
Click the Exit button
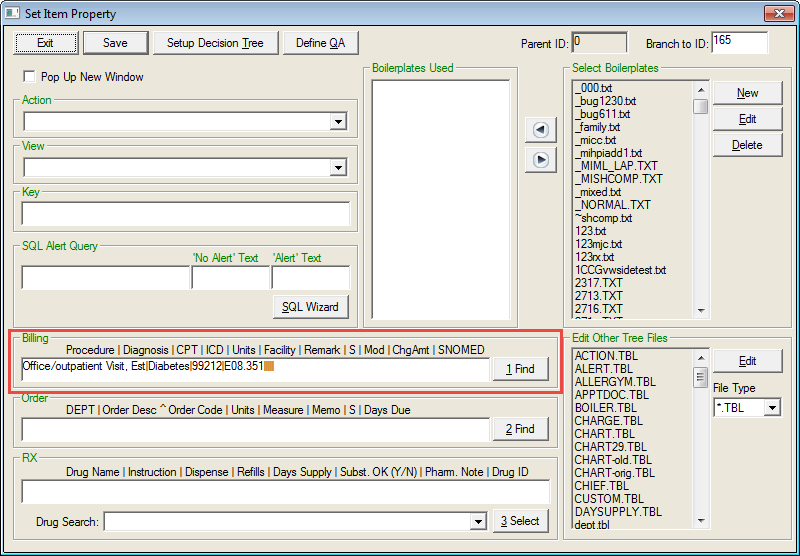coord(46,43)
